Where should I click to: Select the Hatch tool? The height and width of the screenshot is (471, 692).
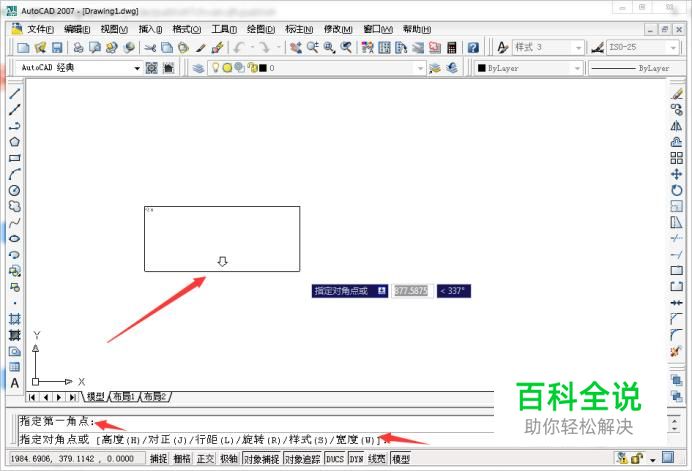(x=15, y=319)
